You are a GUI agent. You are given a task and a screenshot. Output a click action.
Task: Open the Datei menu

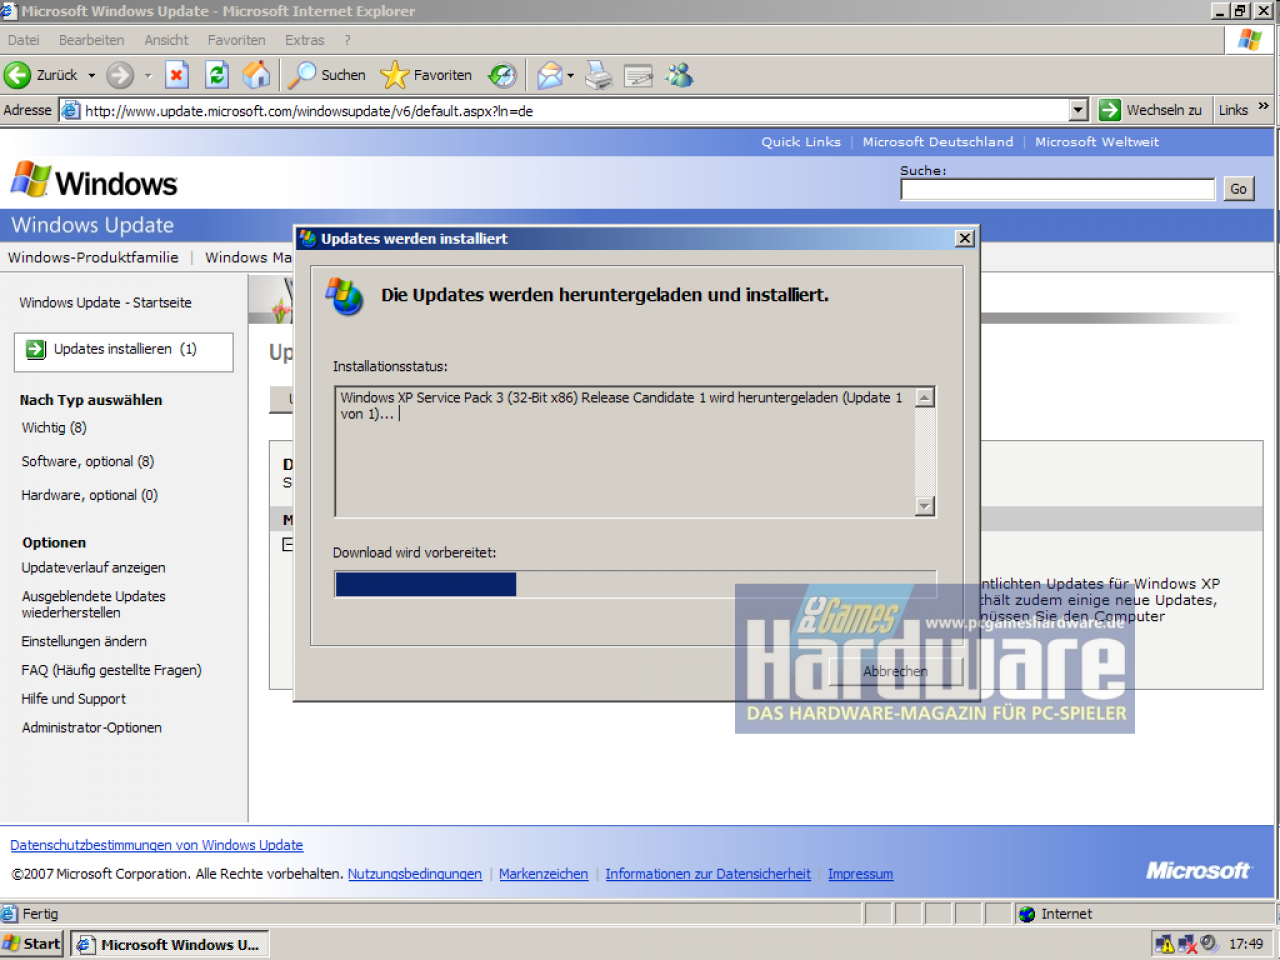tap(24, 40)
